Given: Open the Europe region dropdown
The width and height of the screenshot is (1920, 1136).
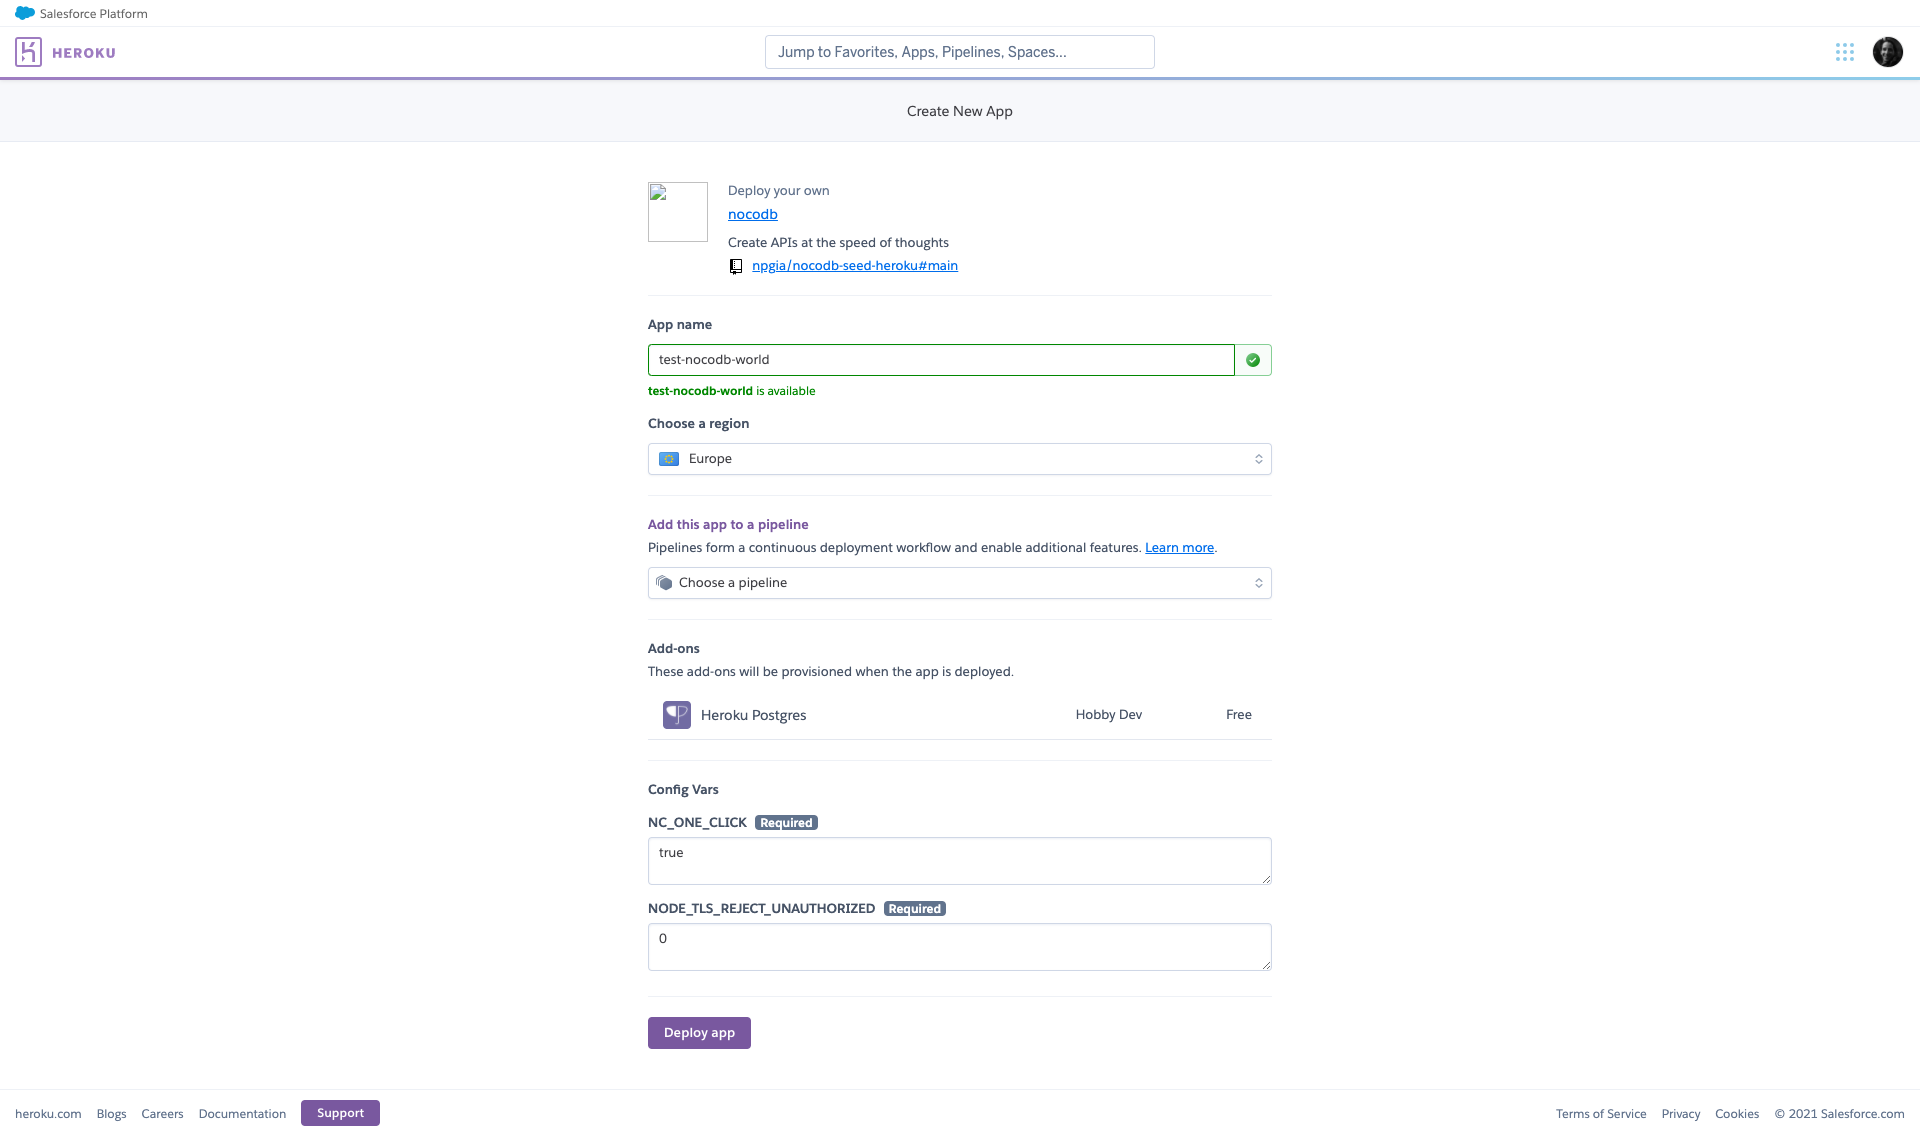Looking at the screenshot, I should pyautogui.click(x=959, y=459).
